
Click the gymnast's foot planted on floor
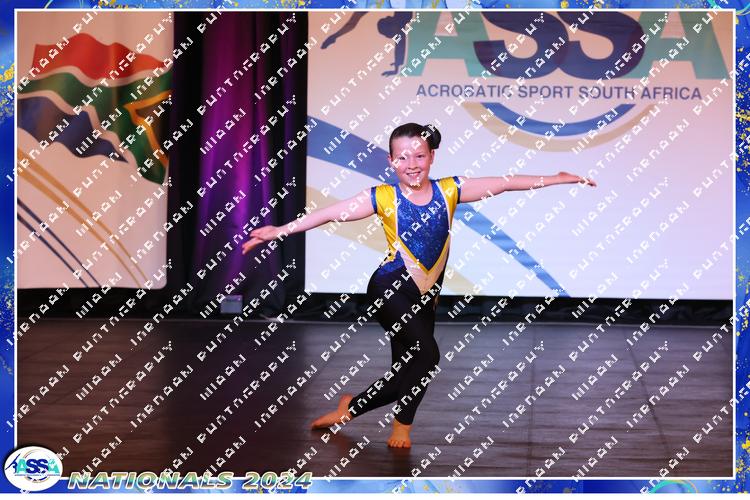pyautogui.click(x=400, y=435)
